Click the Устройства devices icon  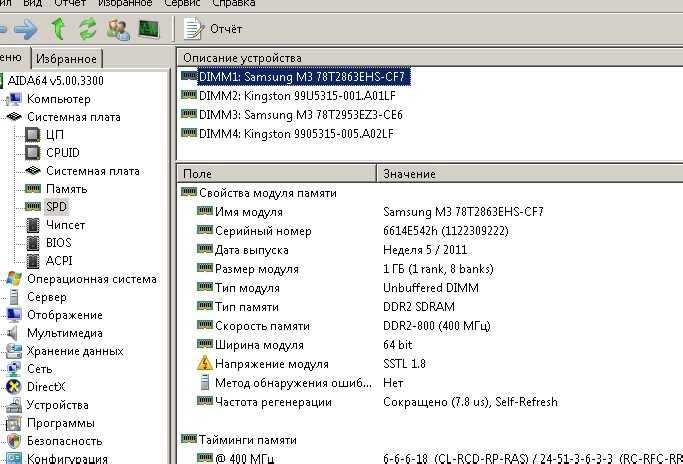(x=14, y=405)
